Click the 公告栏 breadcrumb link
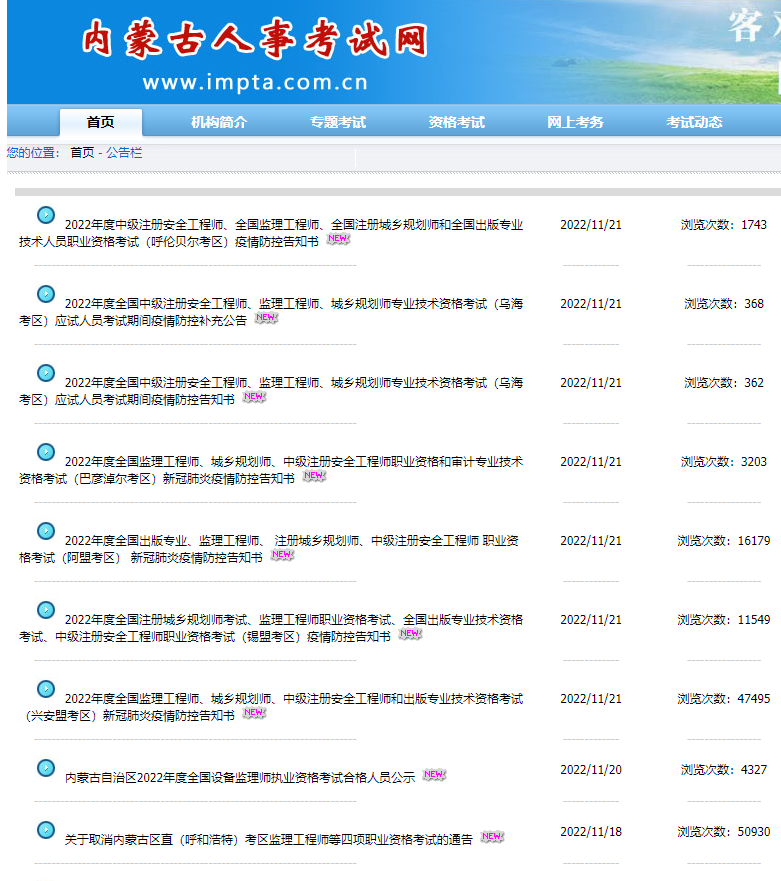Screen dimensions: 781x881 point(125,153)
